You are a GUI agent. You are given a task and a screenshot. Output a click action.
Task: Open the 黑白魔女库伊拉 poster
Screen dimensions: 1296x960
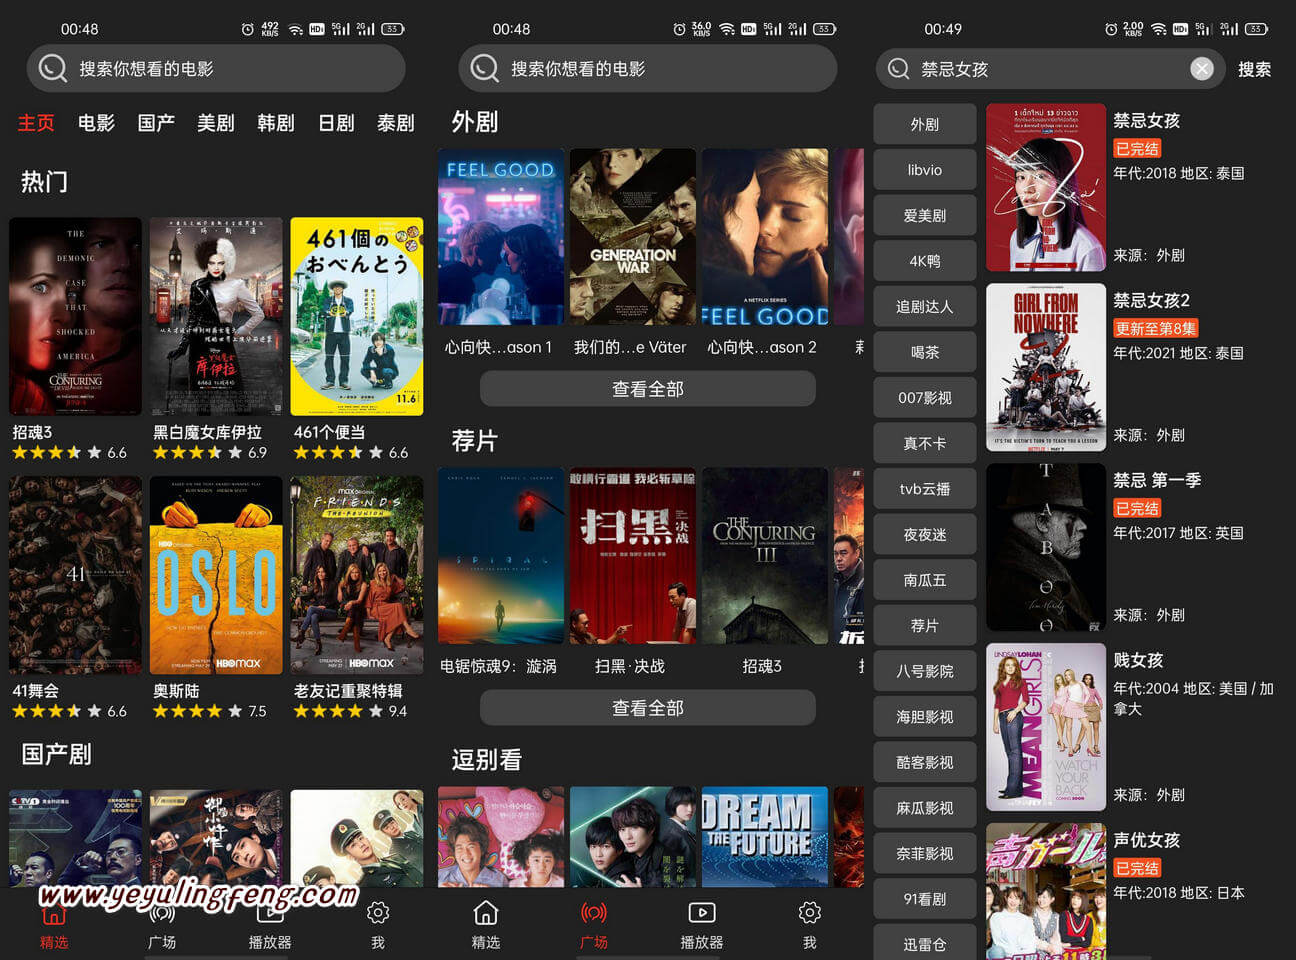point(216,316)
